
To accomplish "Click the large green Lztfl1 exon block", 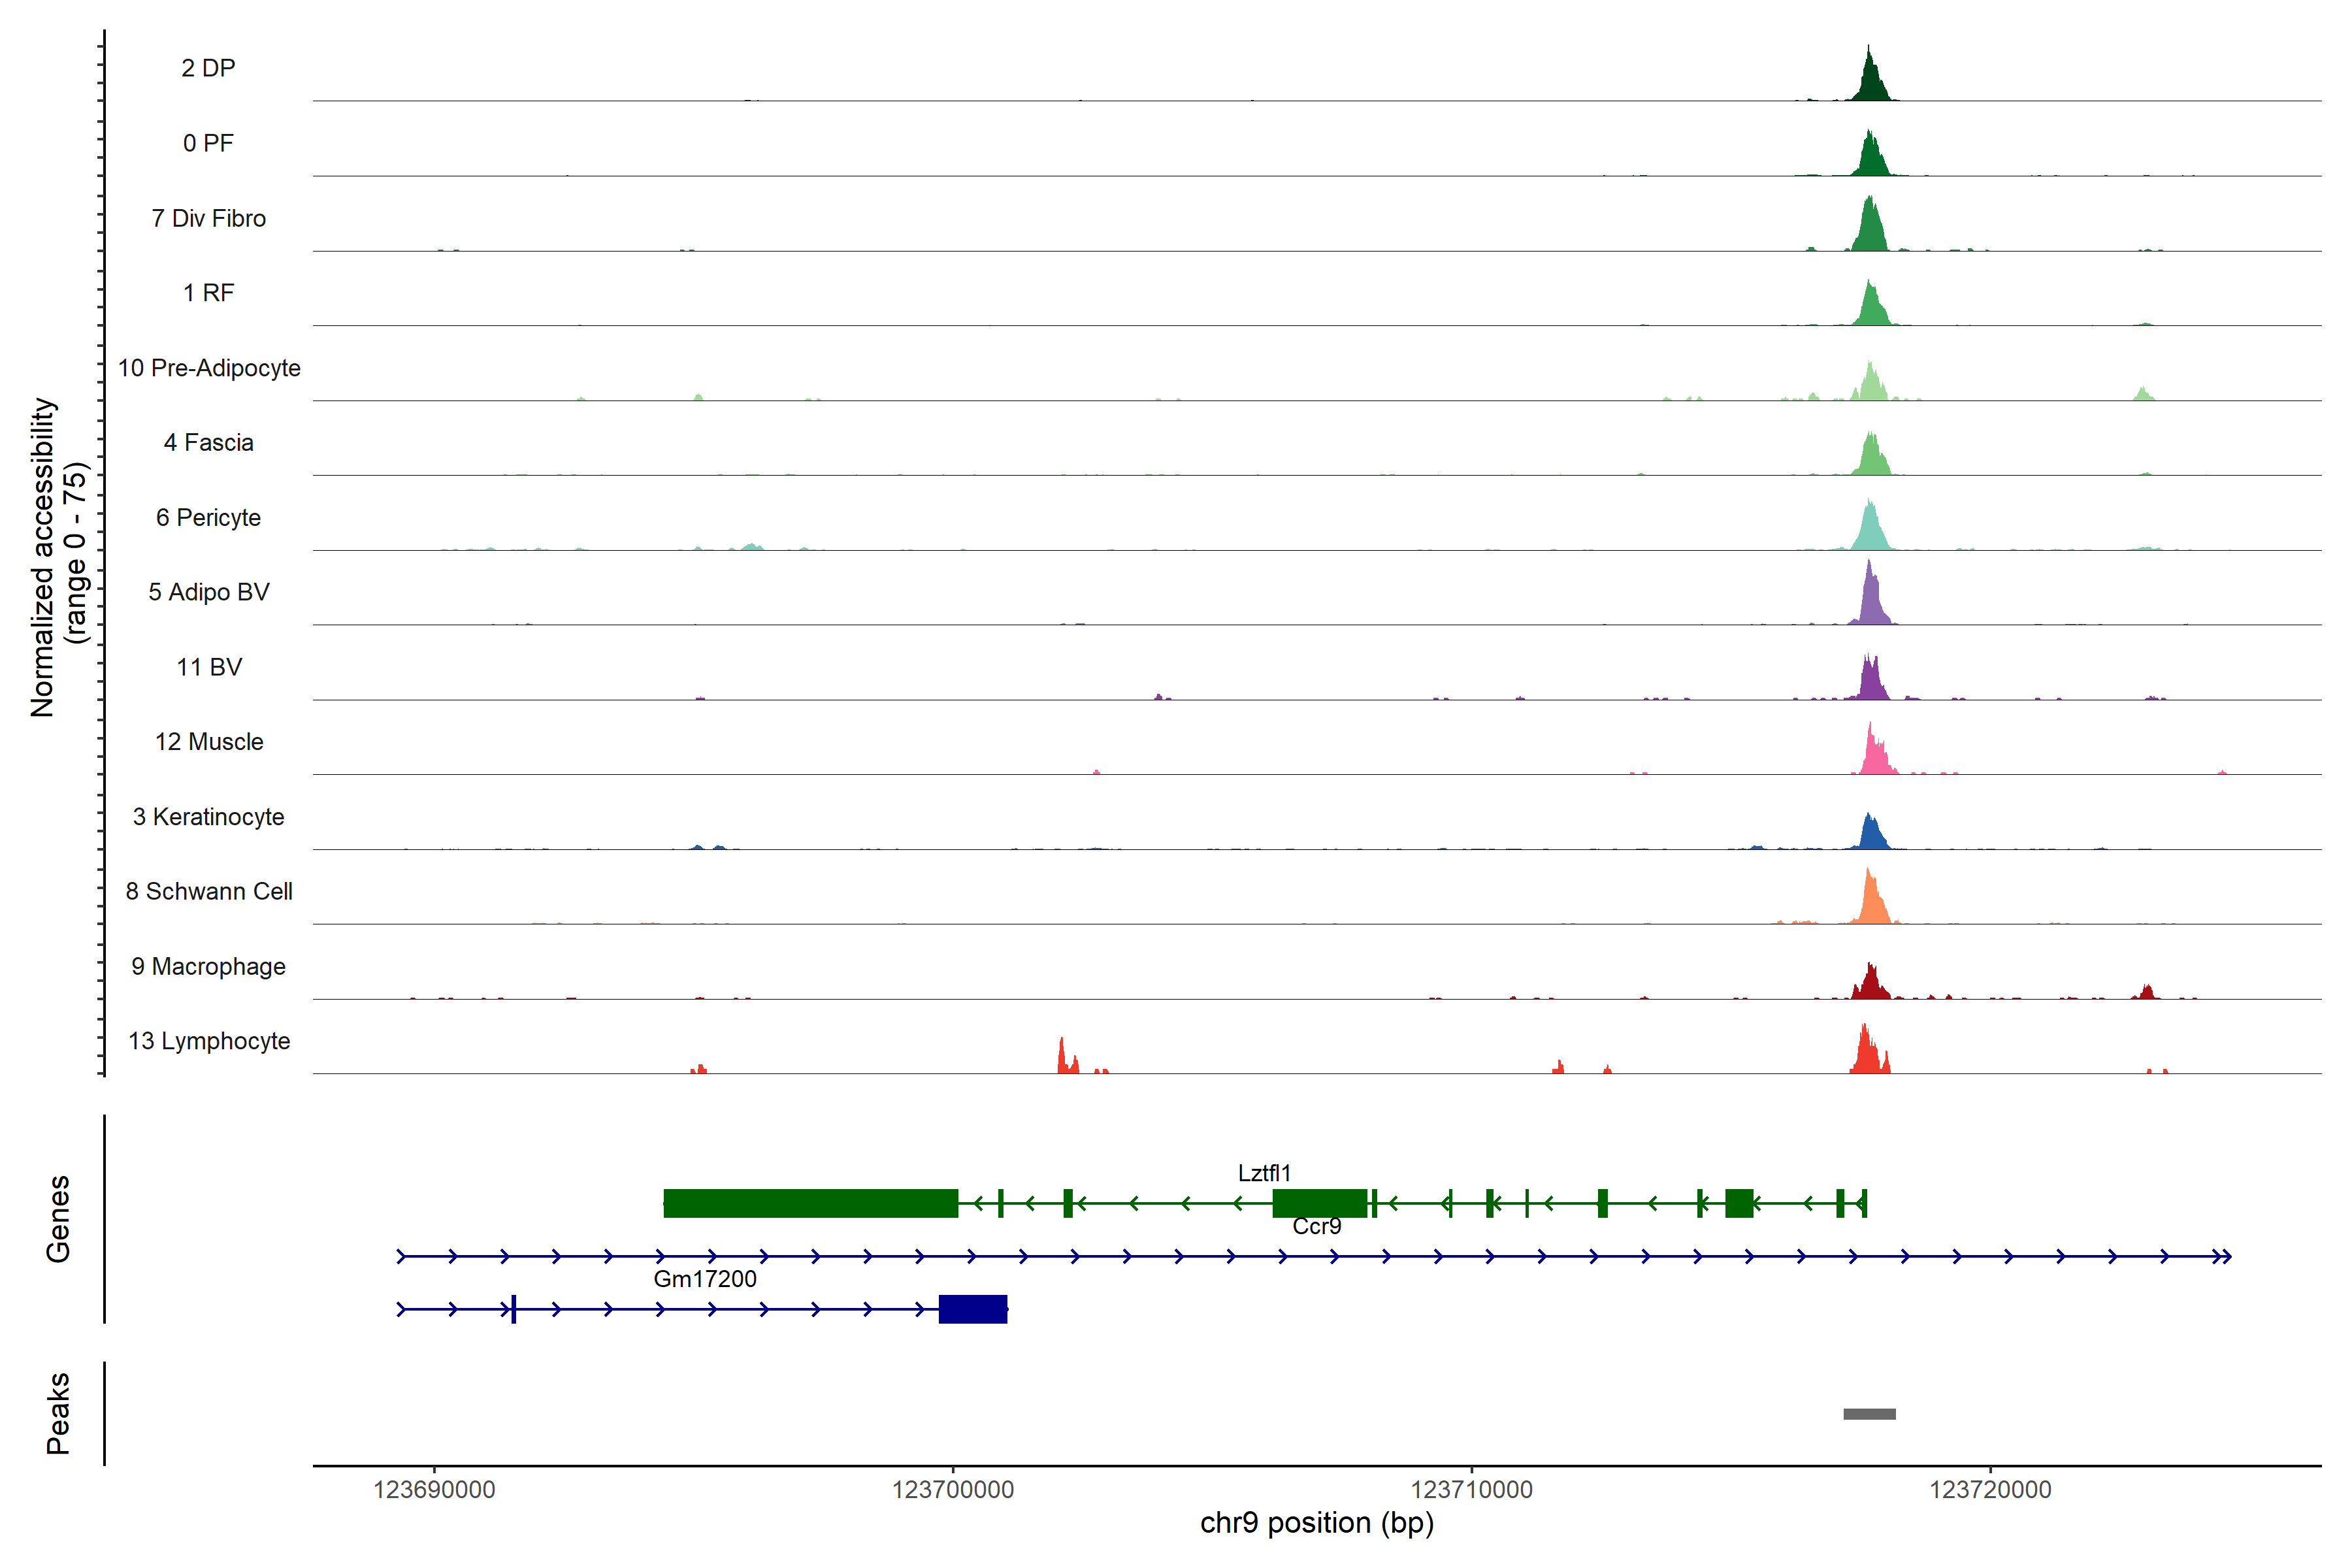I will (810, 1203).
